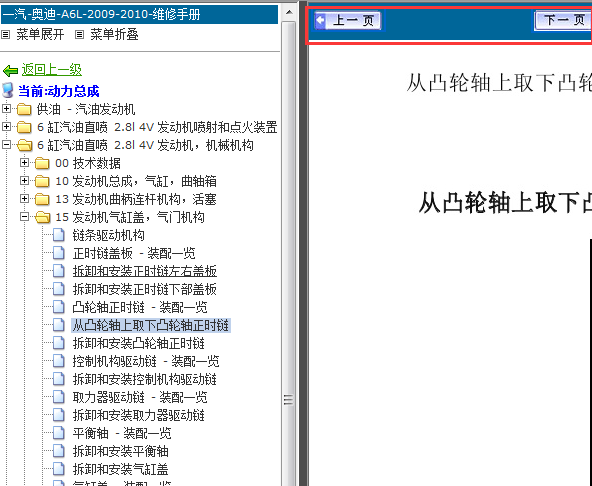This screenshot has width=592, height=486.
Task: Open 6 缸汽油直喷 发动机喷射和点火装置 entry
Action: (x=157, y=127)
